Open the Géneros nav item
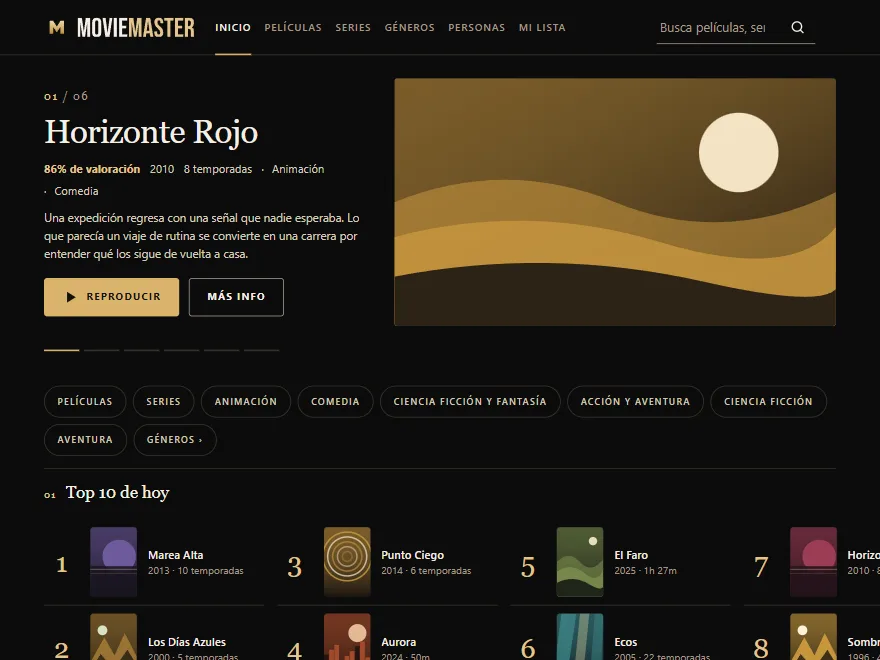The width and height of the screenshot is (880, 660). click(410, 28)
